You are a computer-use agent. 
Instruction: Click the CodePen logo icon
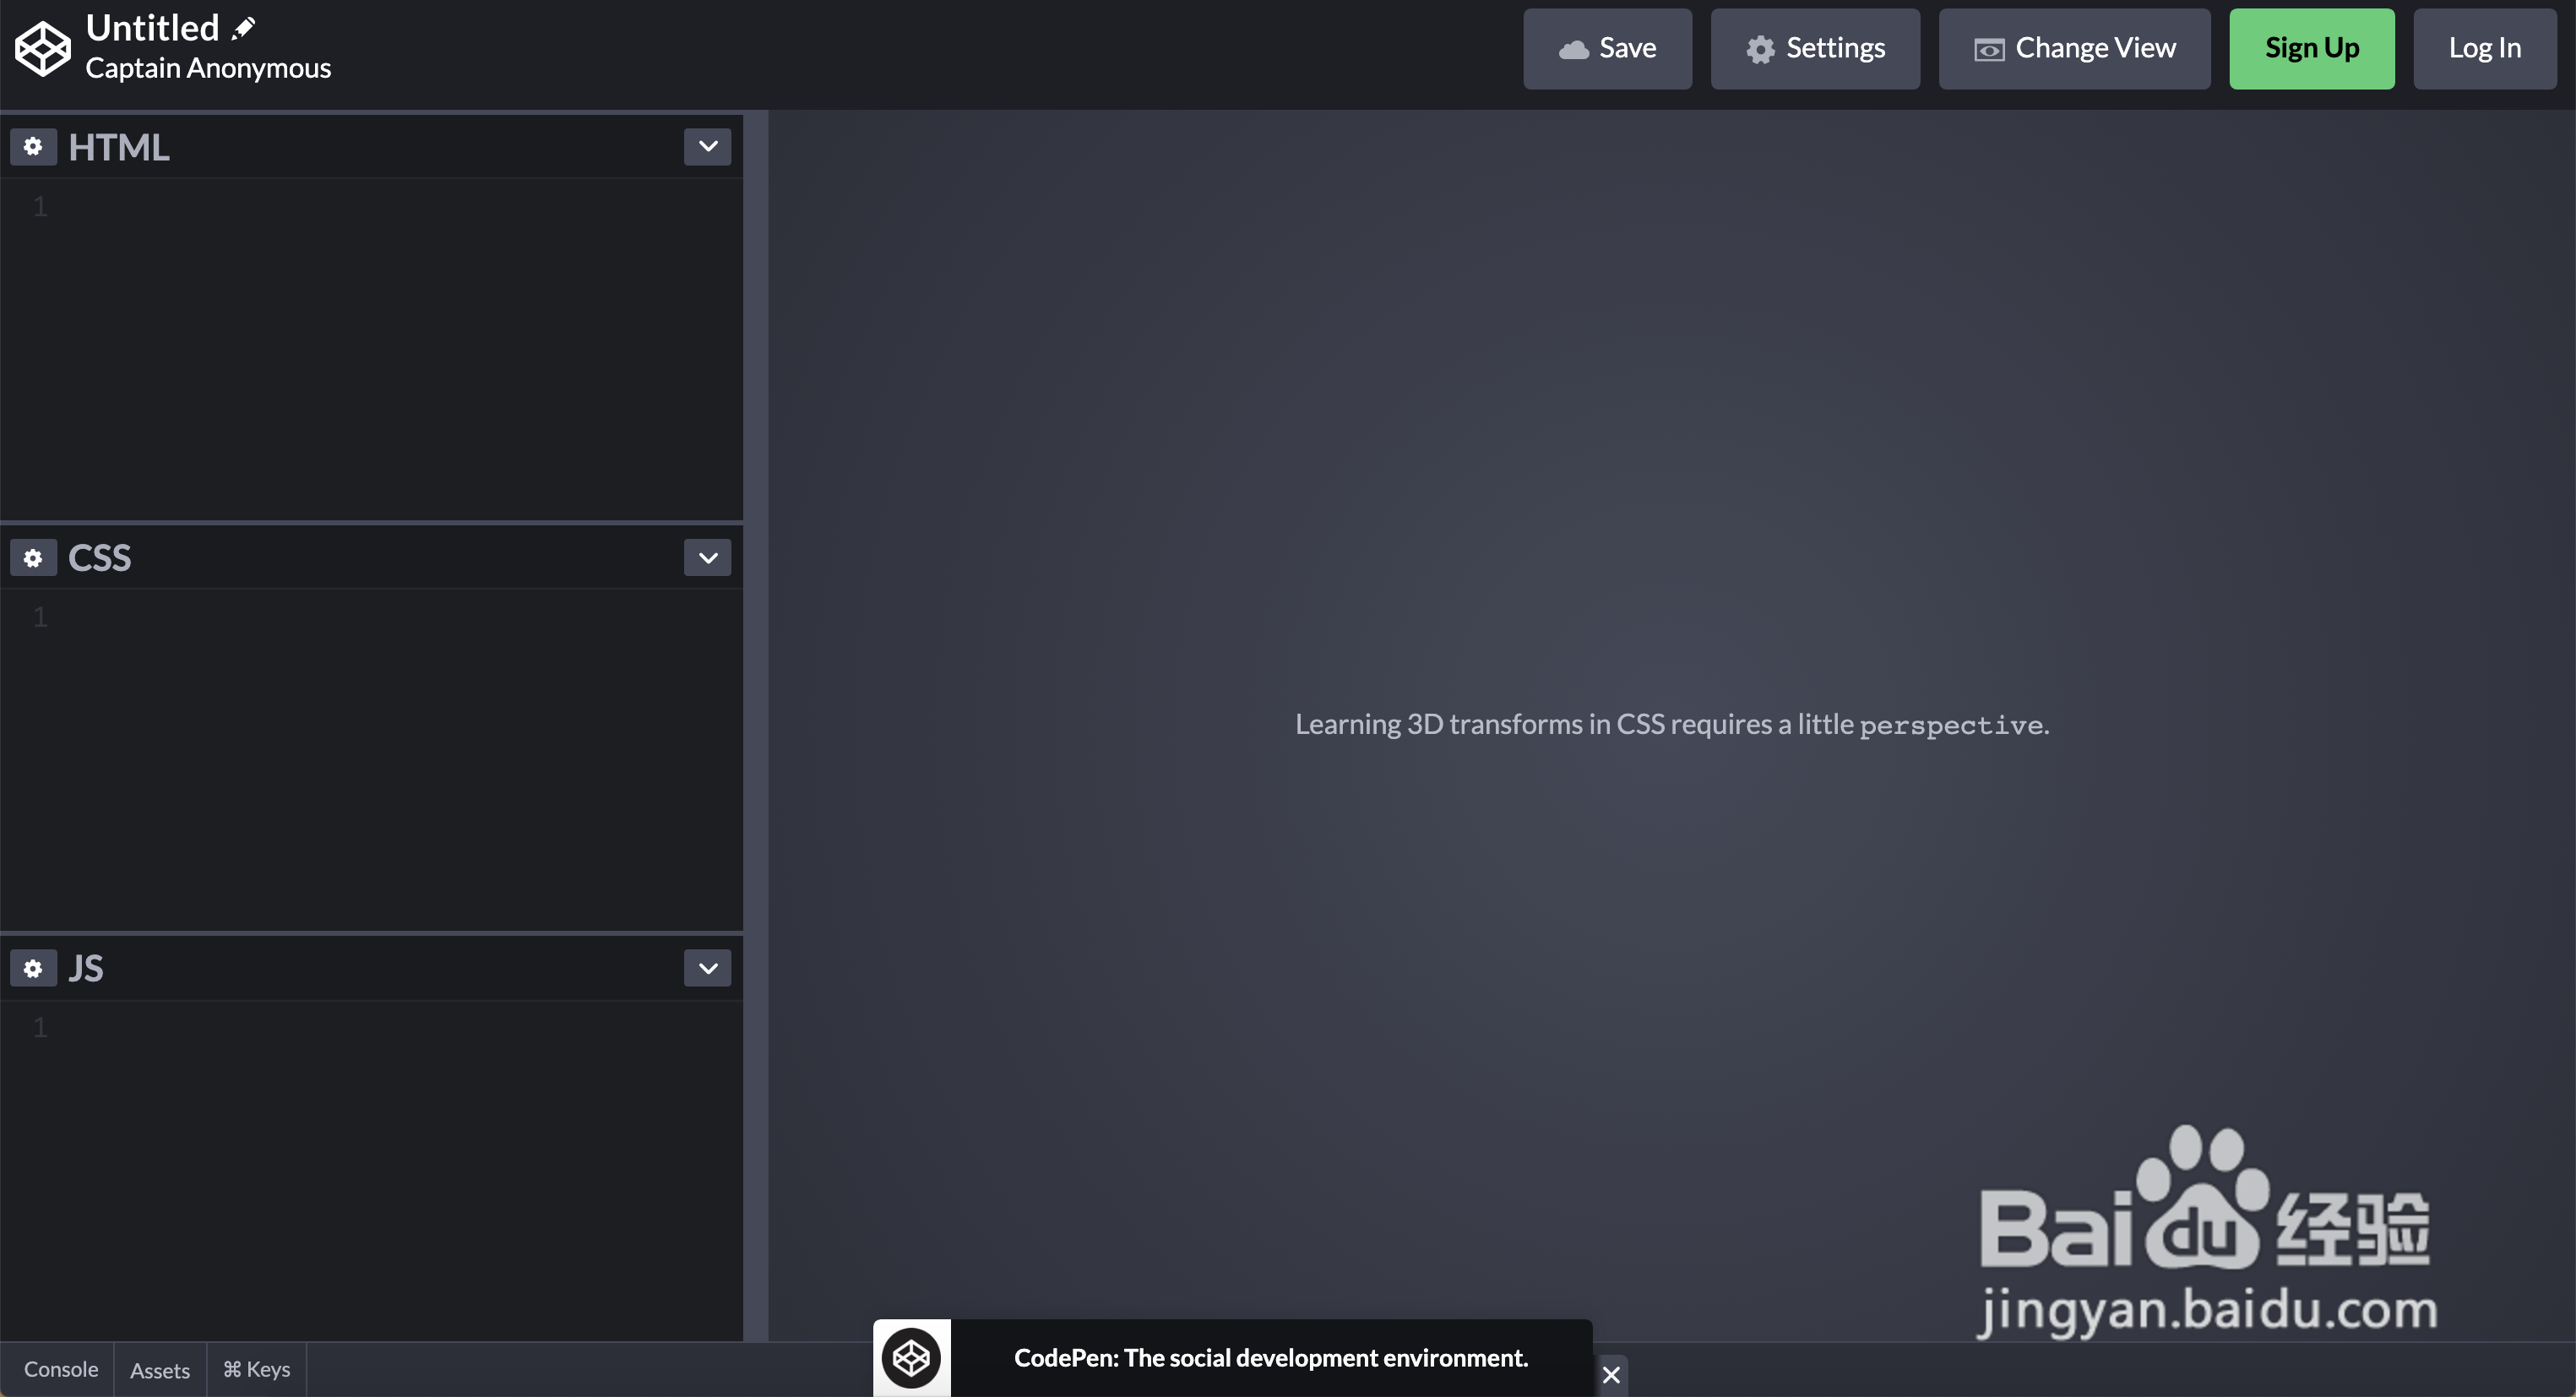43,46
